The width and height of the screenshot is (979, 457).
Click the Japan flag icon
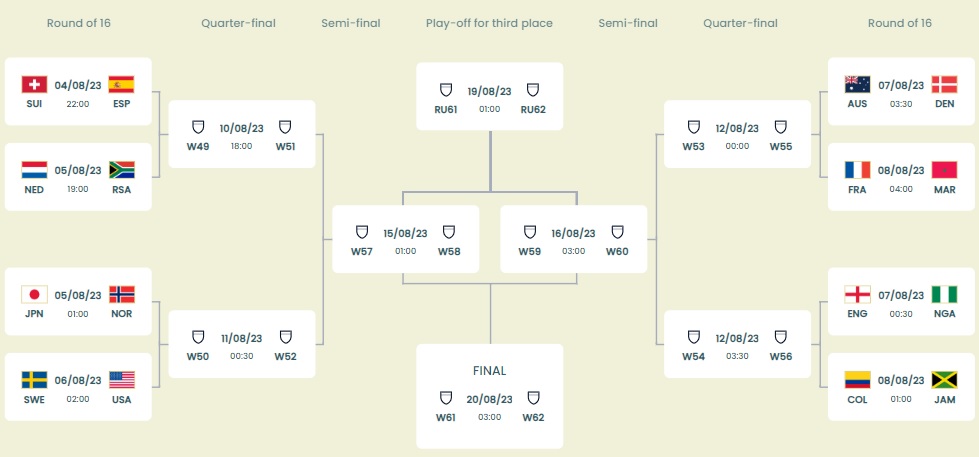coord(34,294)
